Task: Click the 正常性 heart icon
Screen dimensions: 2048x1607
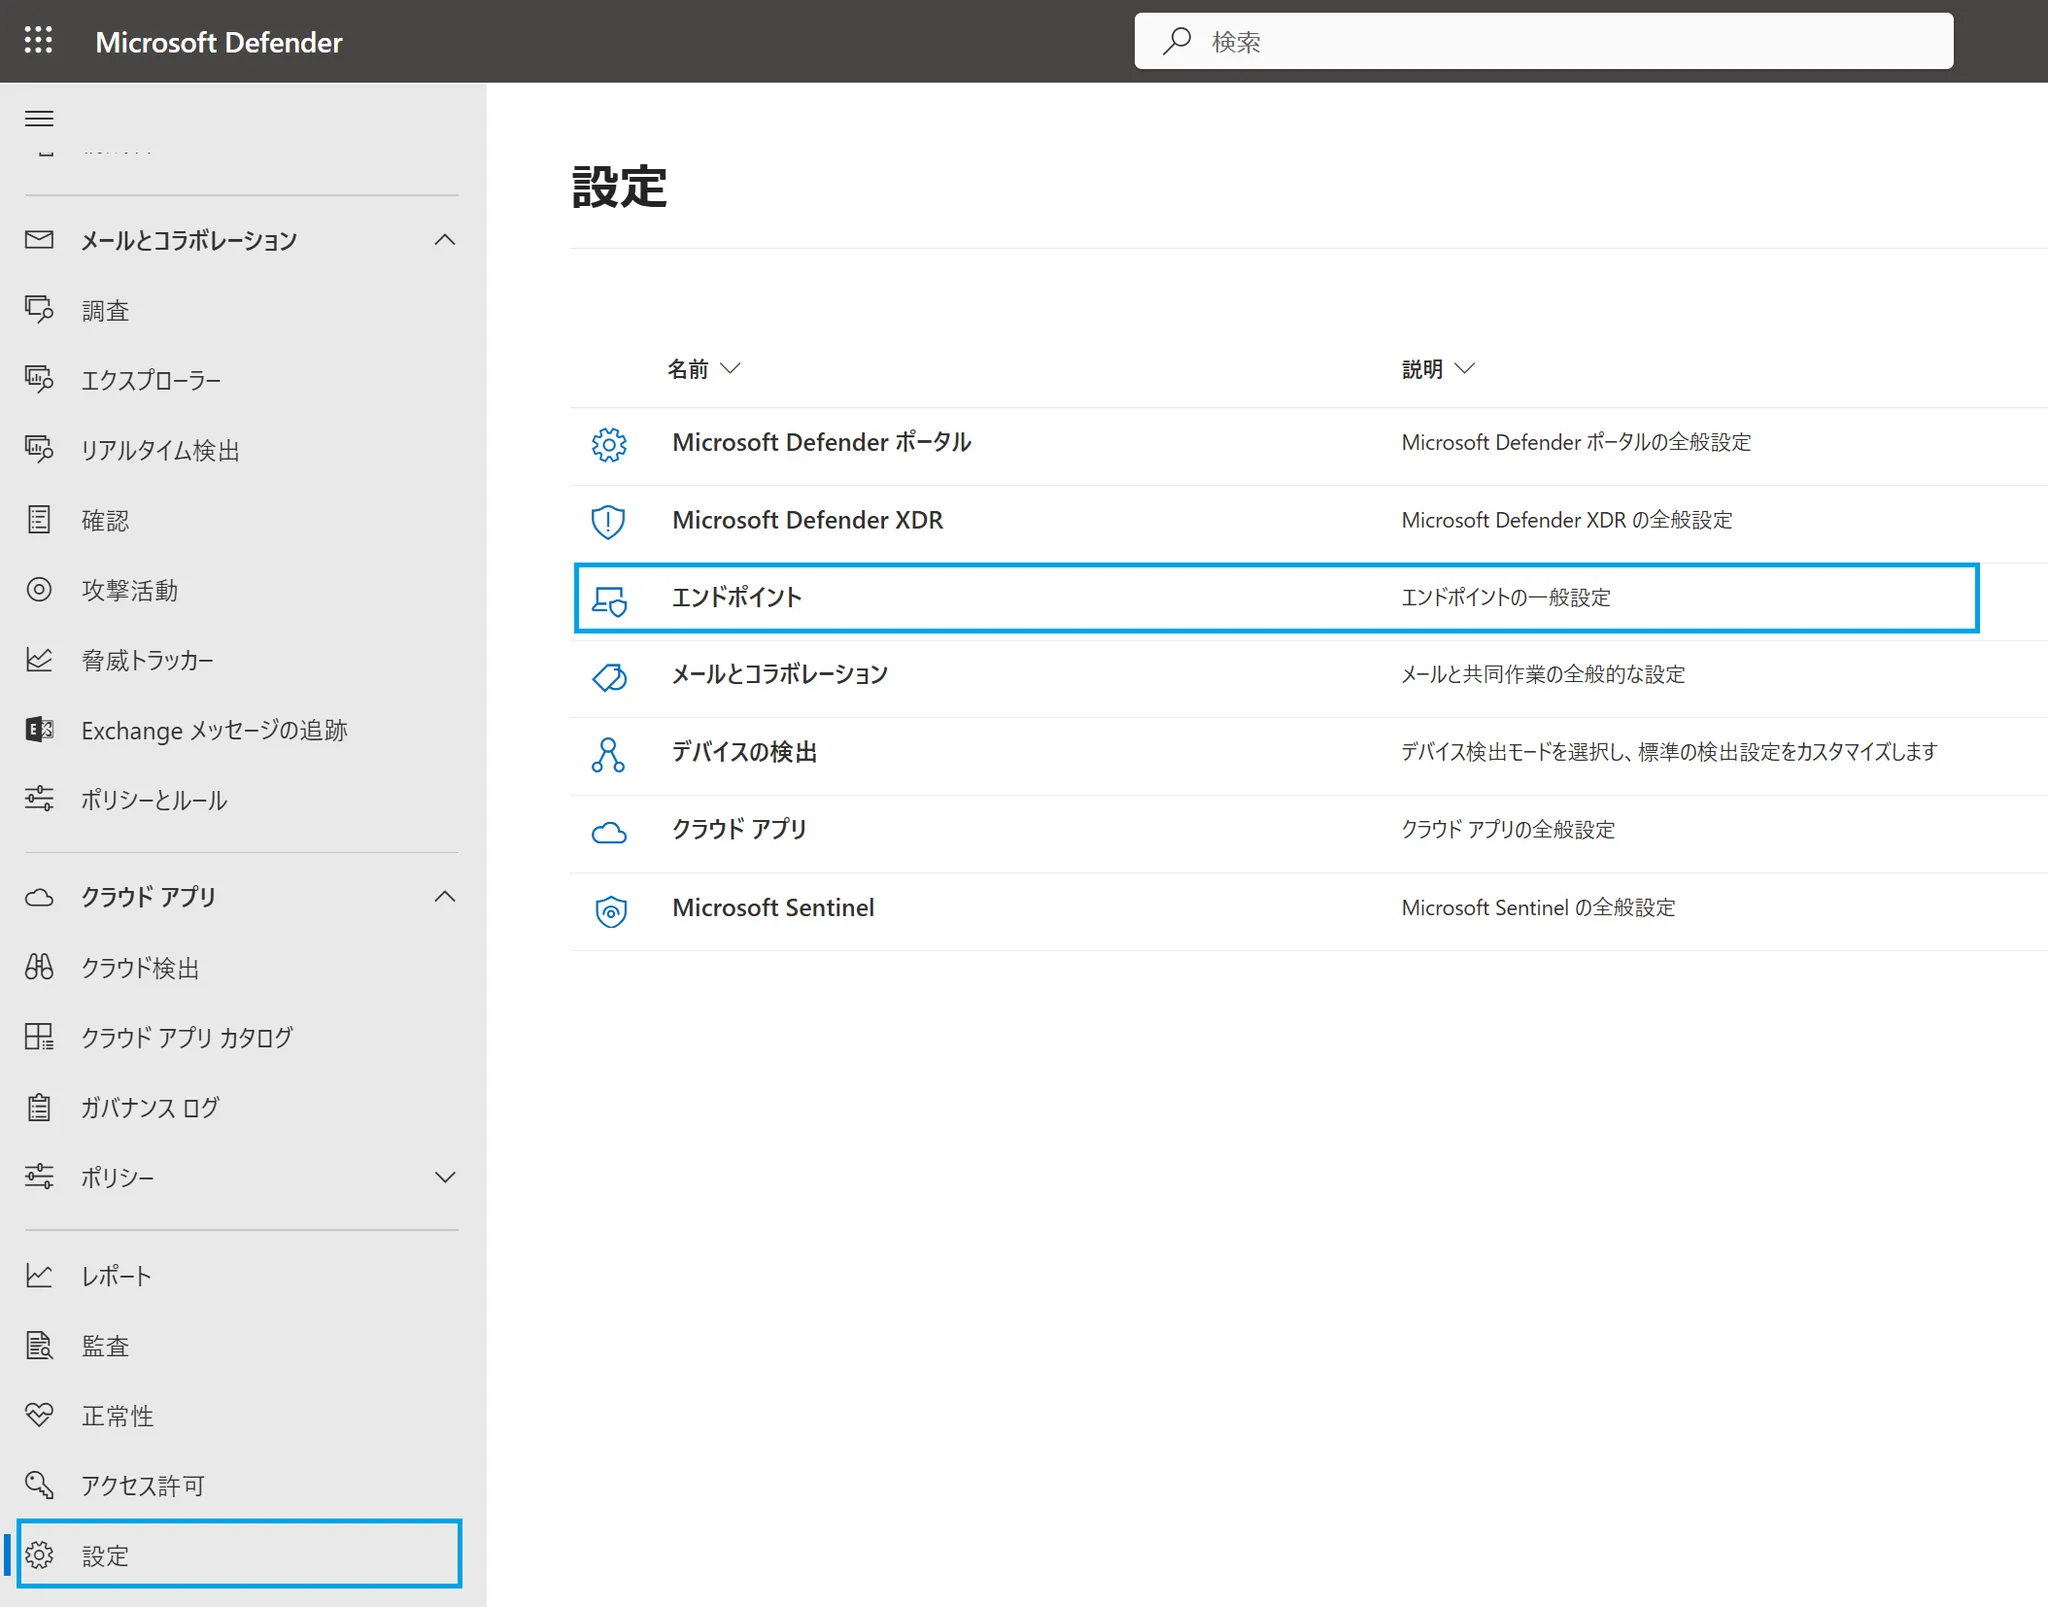Action: [39, 1415]
